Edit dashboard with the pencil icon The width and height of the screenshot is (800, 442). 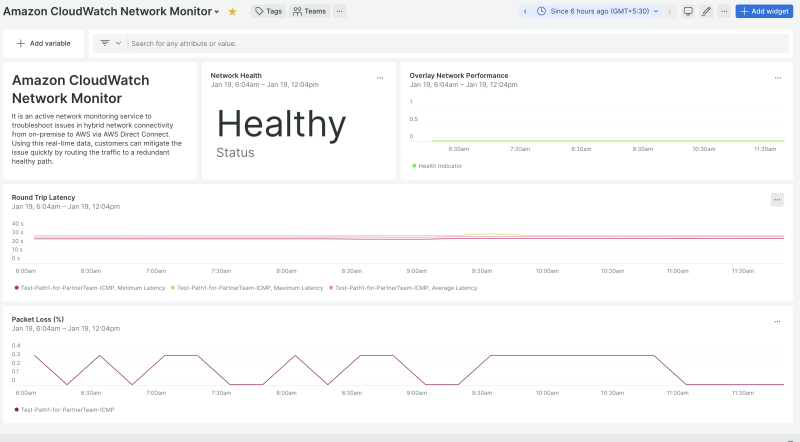pos(706,11)
